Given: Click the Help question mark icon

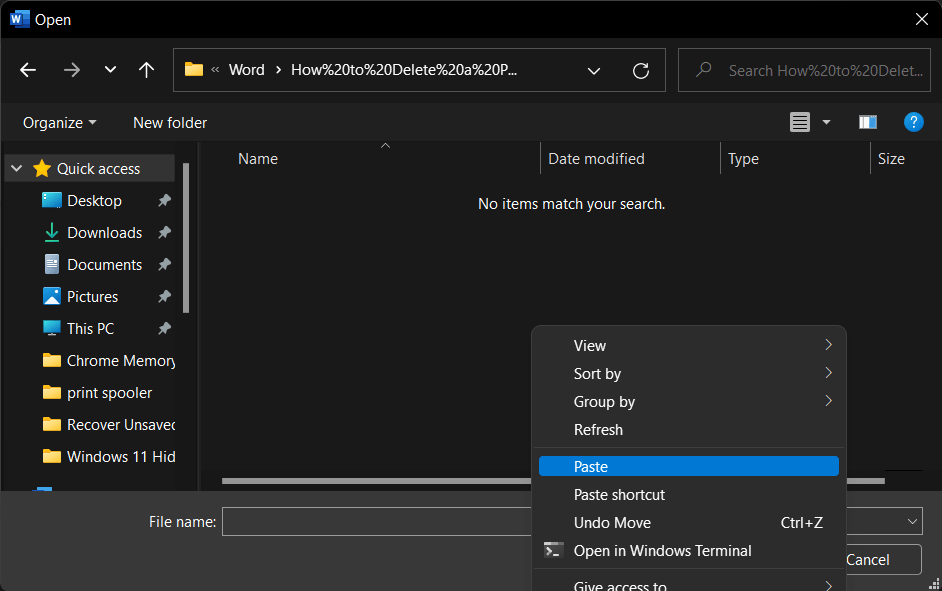Looking at the screenshot, I should coord(913,122).
